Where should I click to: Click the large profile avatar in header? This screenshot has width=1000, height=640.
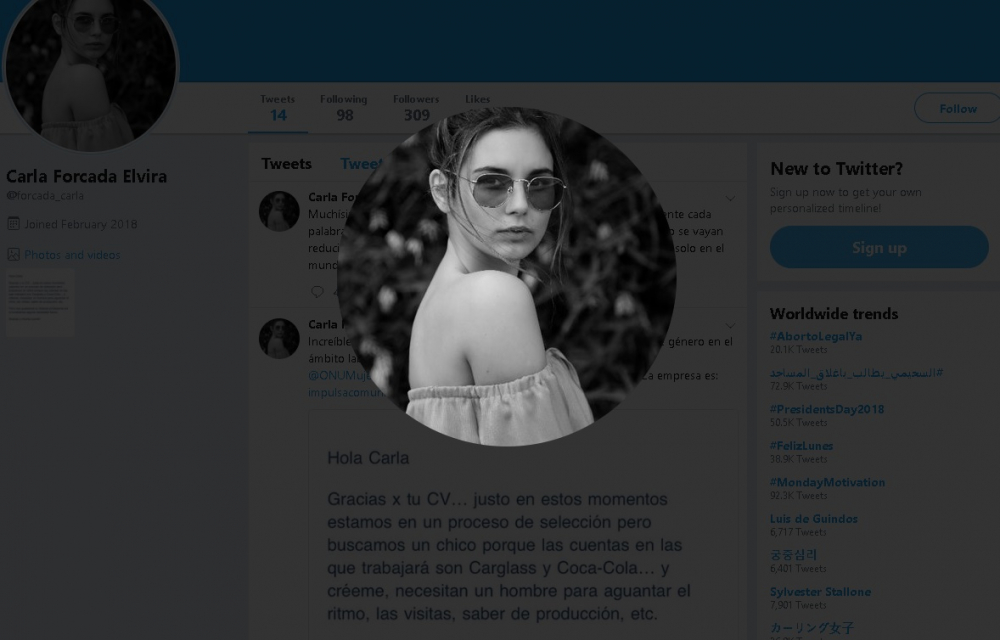[x=90, y=67]
